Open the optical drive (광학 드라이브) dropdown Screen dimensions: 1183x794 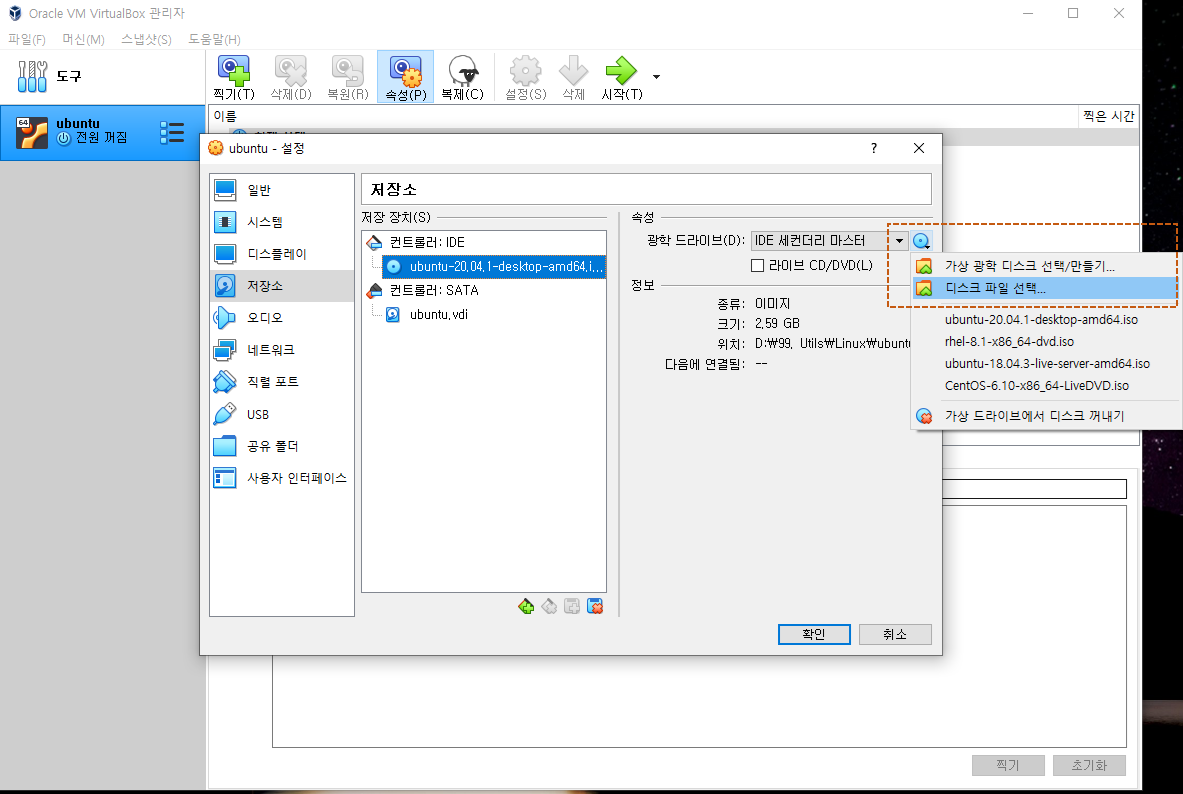[x=829, y=241]
